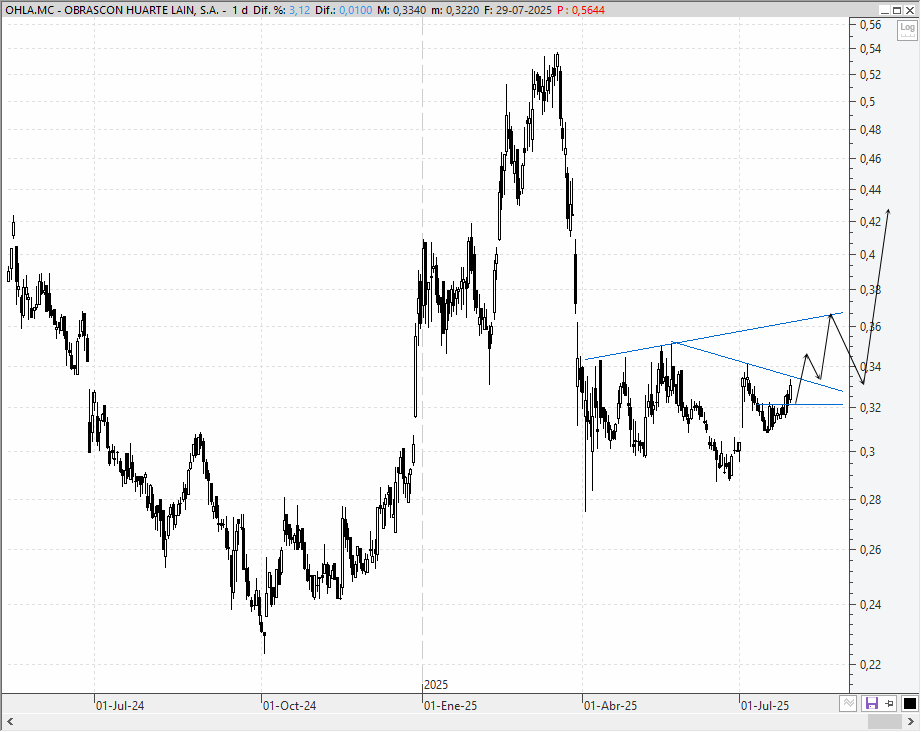Maximize the OHLA.MC chart window
The width and height of the screenshot is (921, 732).
click(897, 10)
